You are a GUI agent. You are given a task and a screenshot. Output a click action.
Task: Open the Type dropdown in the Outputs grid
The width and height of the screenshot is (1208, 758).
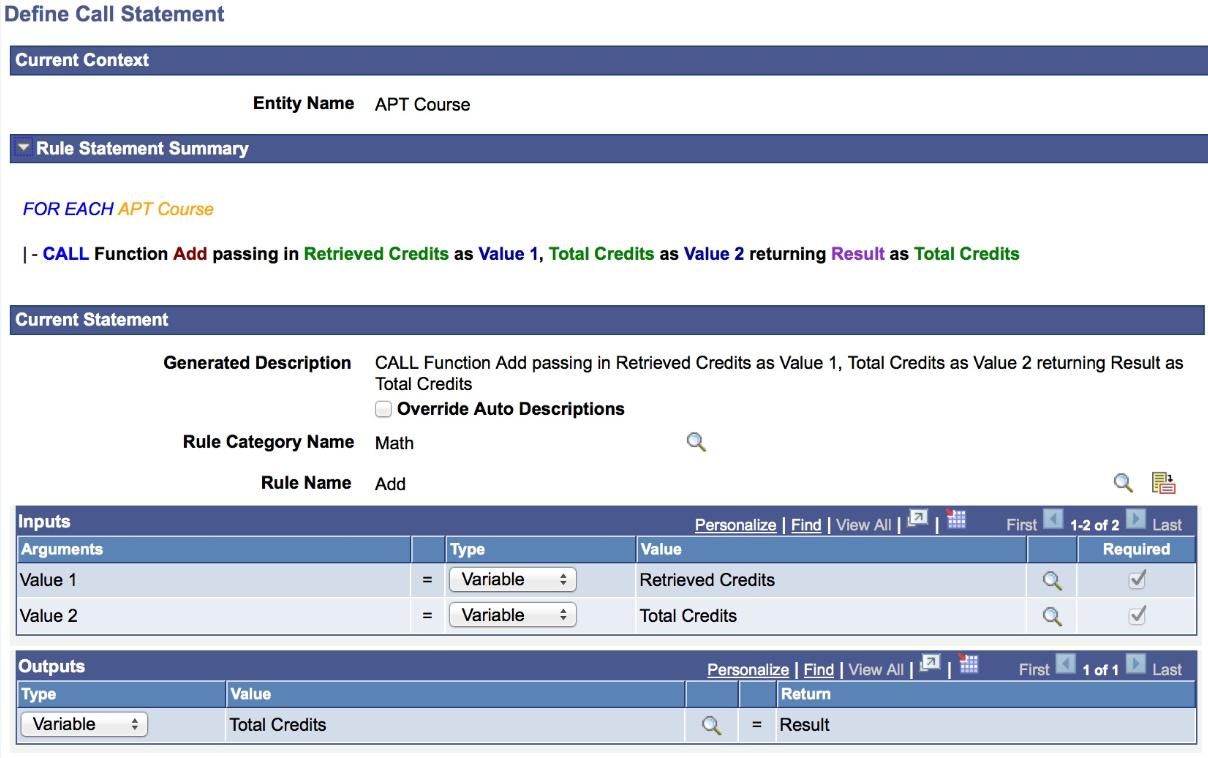[83, 724]
